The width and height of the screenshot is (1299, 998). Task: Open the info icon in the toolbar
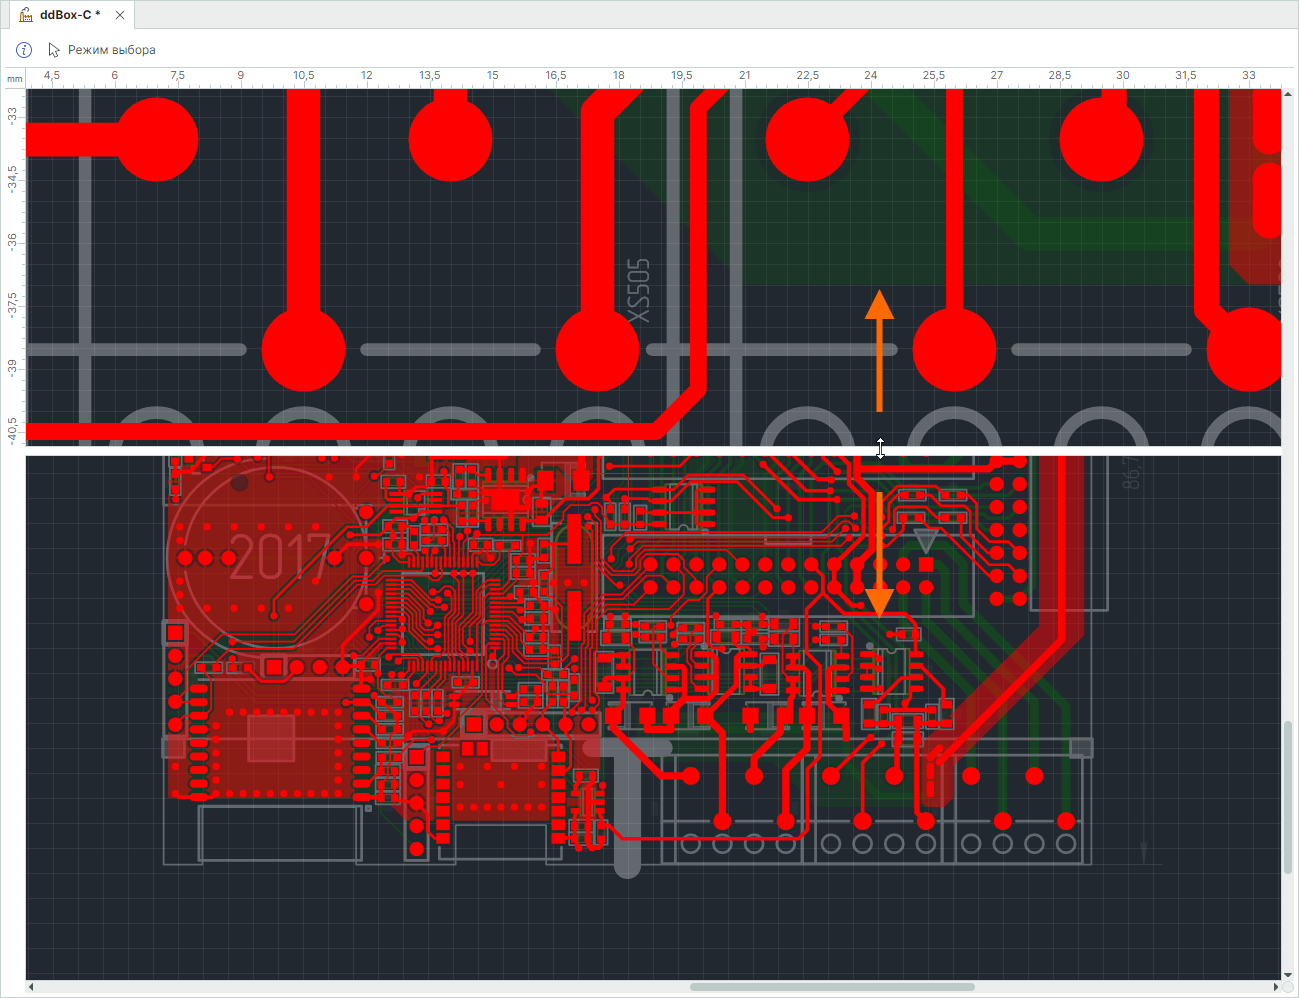coord(24,50)
